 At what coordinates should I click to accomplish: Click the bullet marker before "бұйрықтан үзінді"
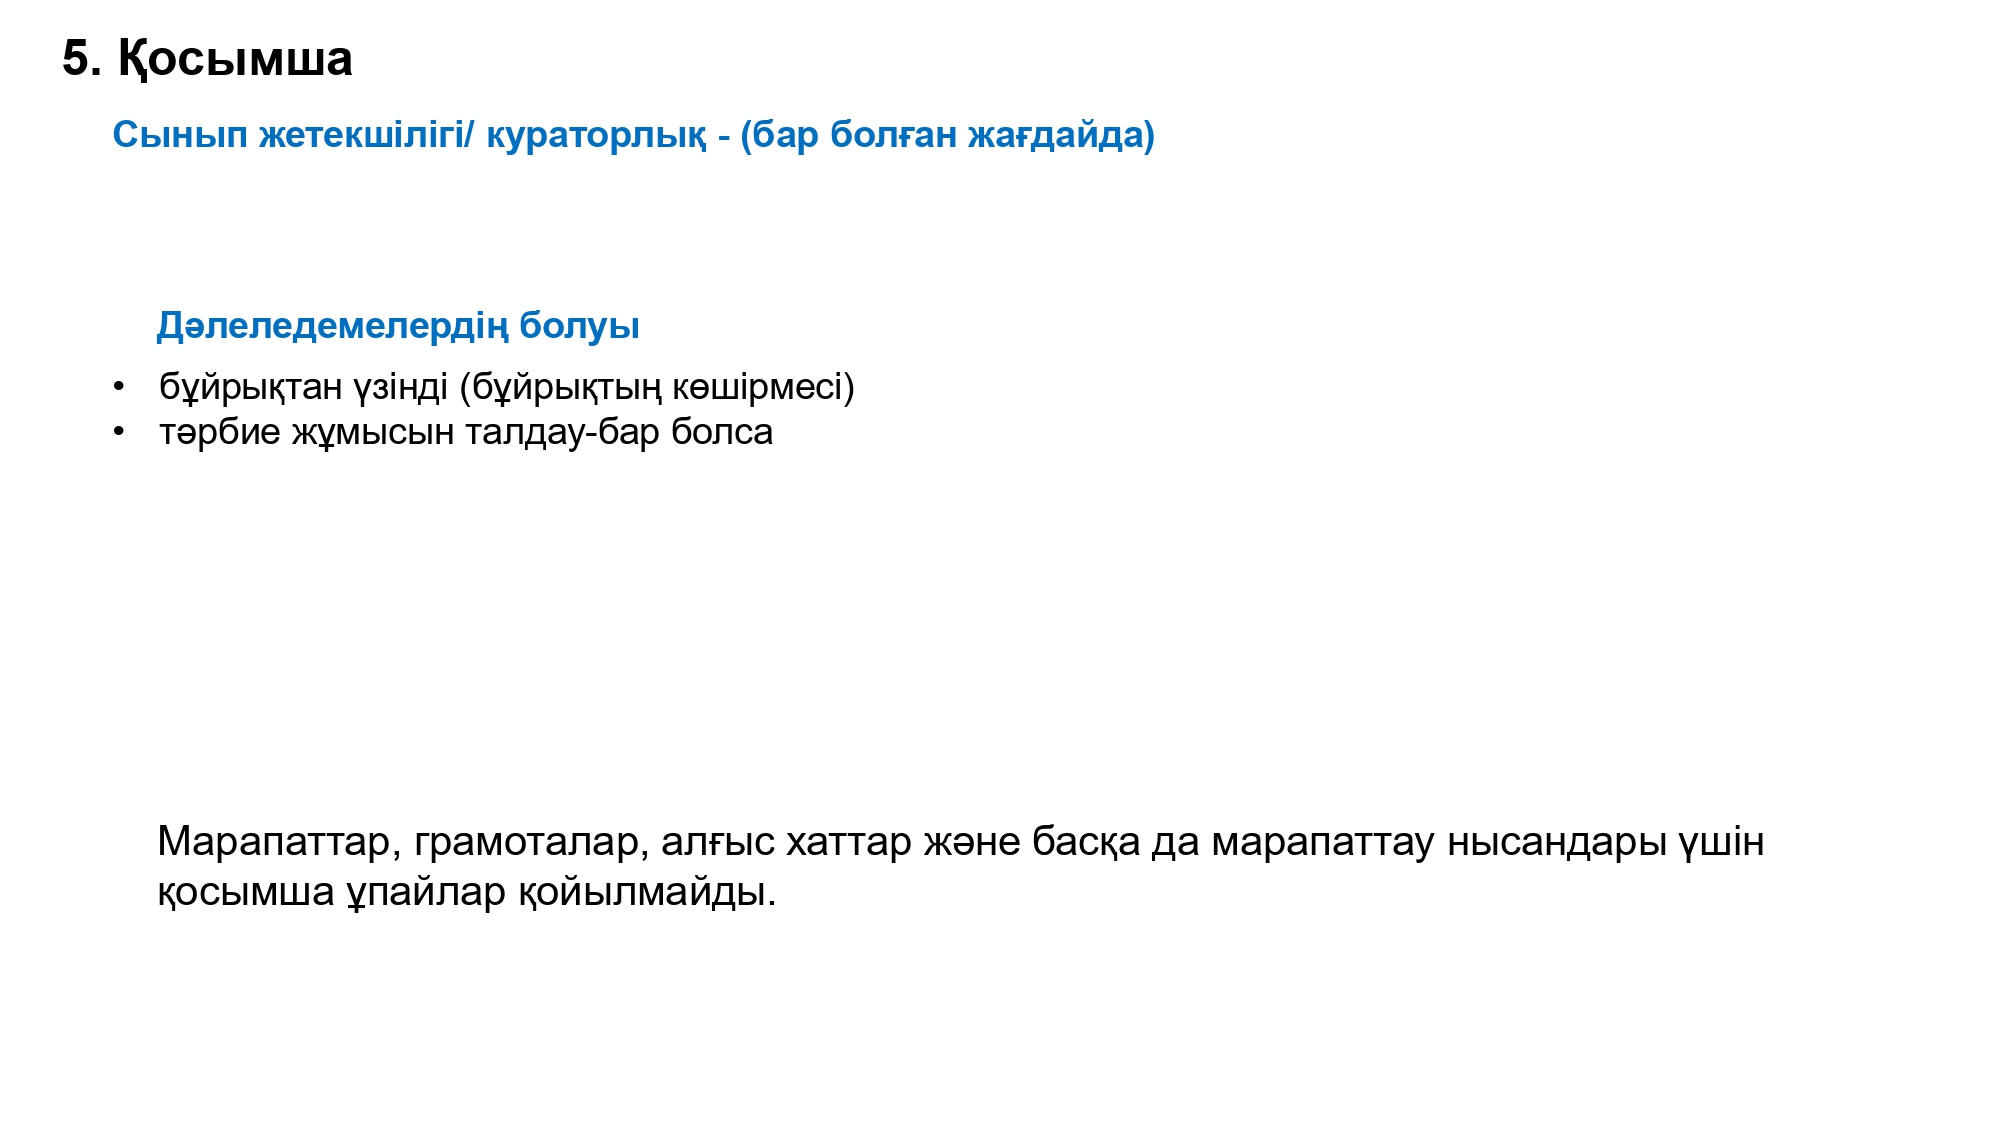(119, 387)
